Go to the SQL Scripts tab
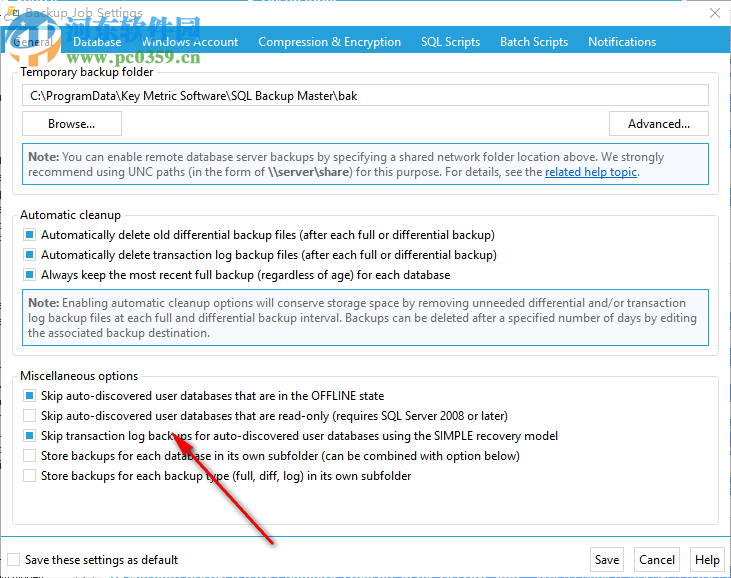The width and height of the screenshot is (731, 578). [450, 42]
